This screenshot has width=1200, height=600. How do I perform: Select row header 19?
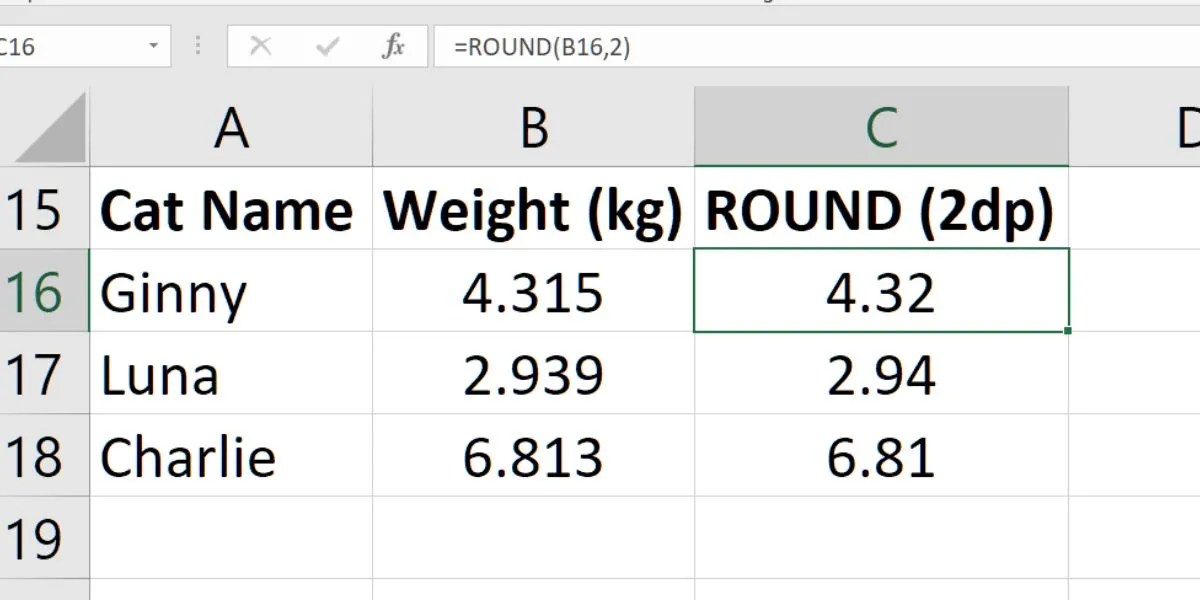pyautogui.click(x=45, y=537)
